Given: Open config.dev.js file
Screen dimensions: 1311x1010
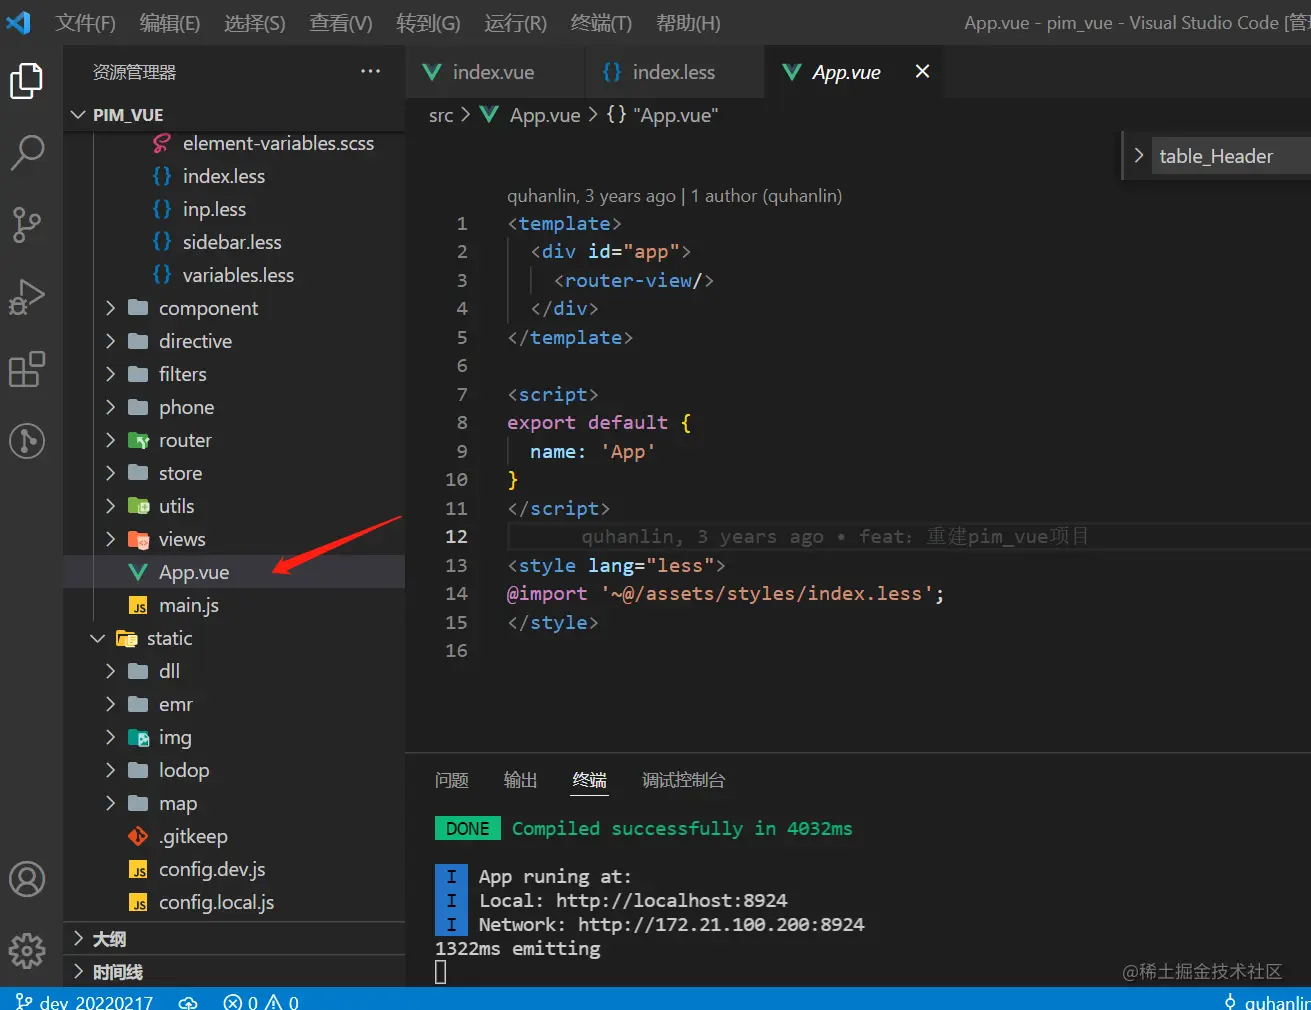Looking at the screenshot, I should click(212, 869).
